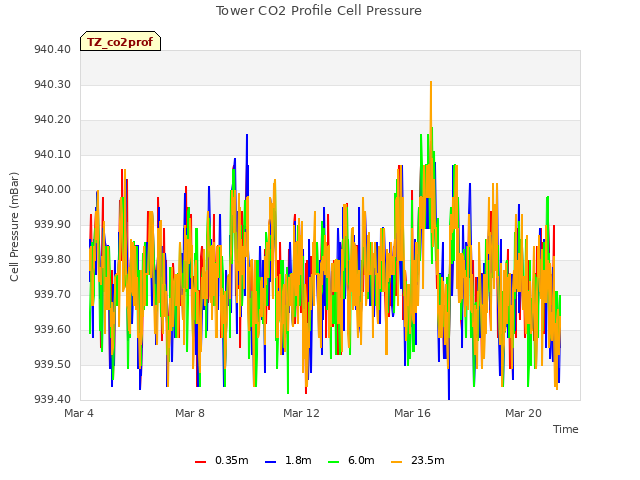640x480 pixels.
Task: Click the blue 1.8m legend swatch
Action: click(271, 462)
